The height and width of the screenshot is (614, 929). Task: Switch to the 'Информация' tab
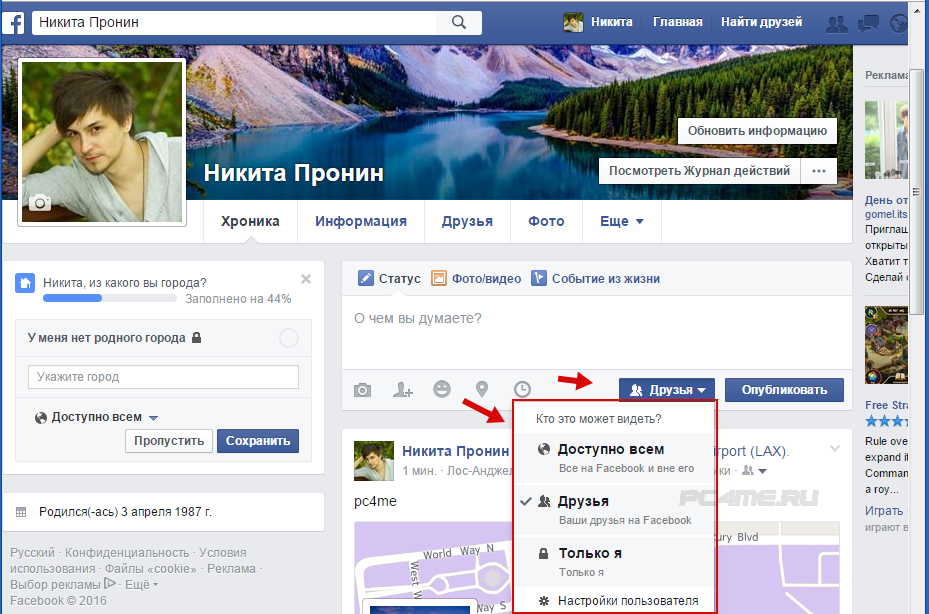(361, 222)
